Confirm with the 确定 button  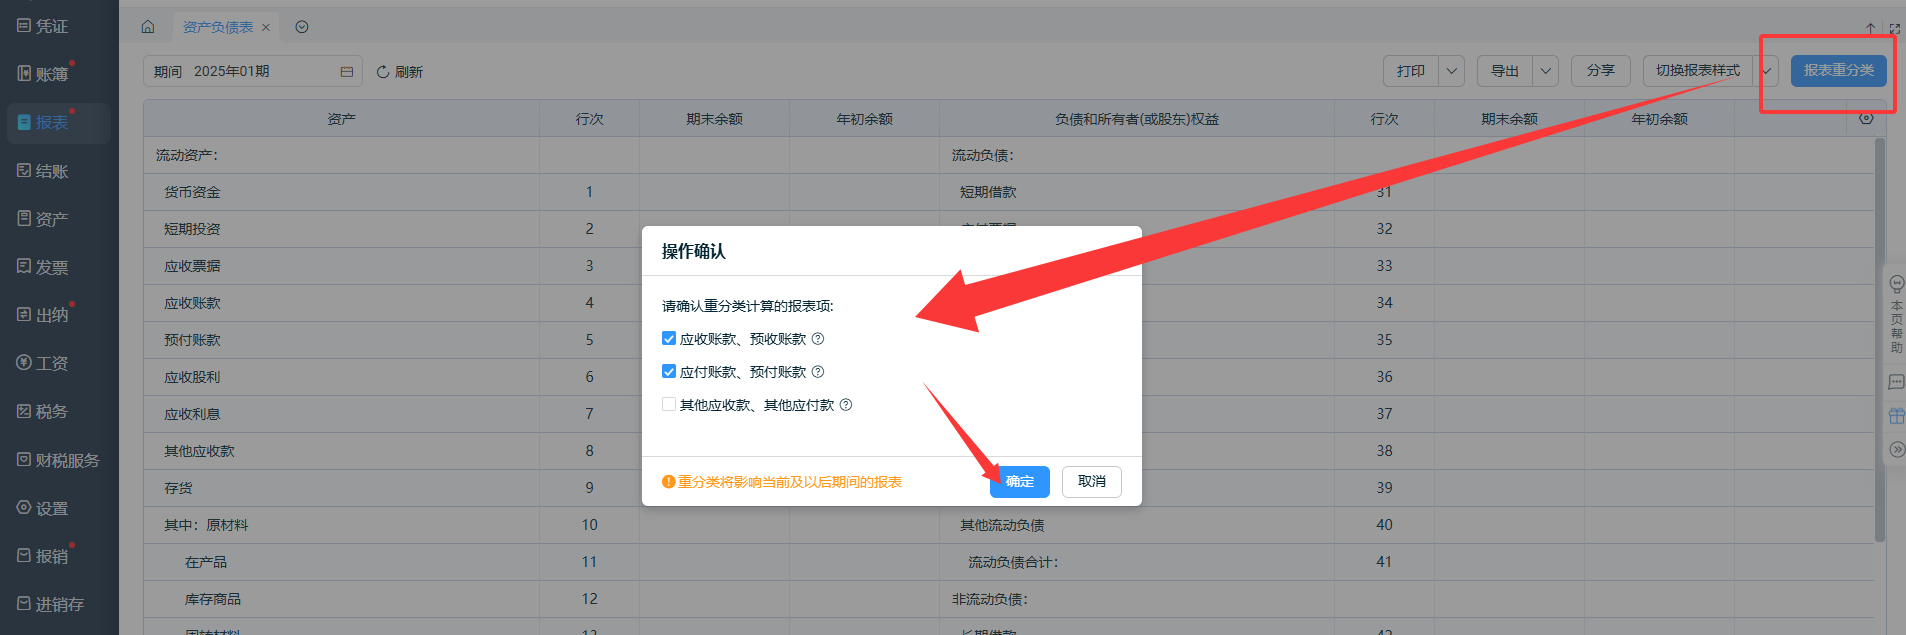pyautogui.click(x=1019, y=482)
